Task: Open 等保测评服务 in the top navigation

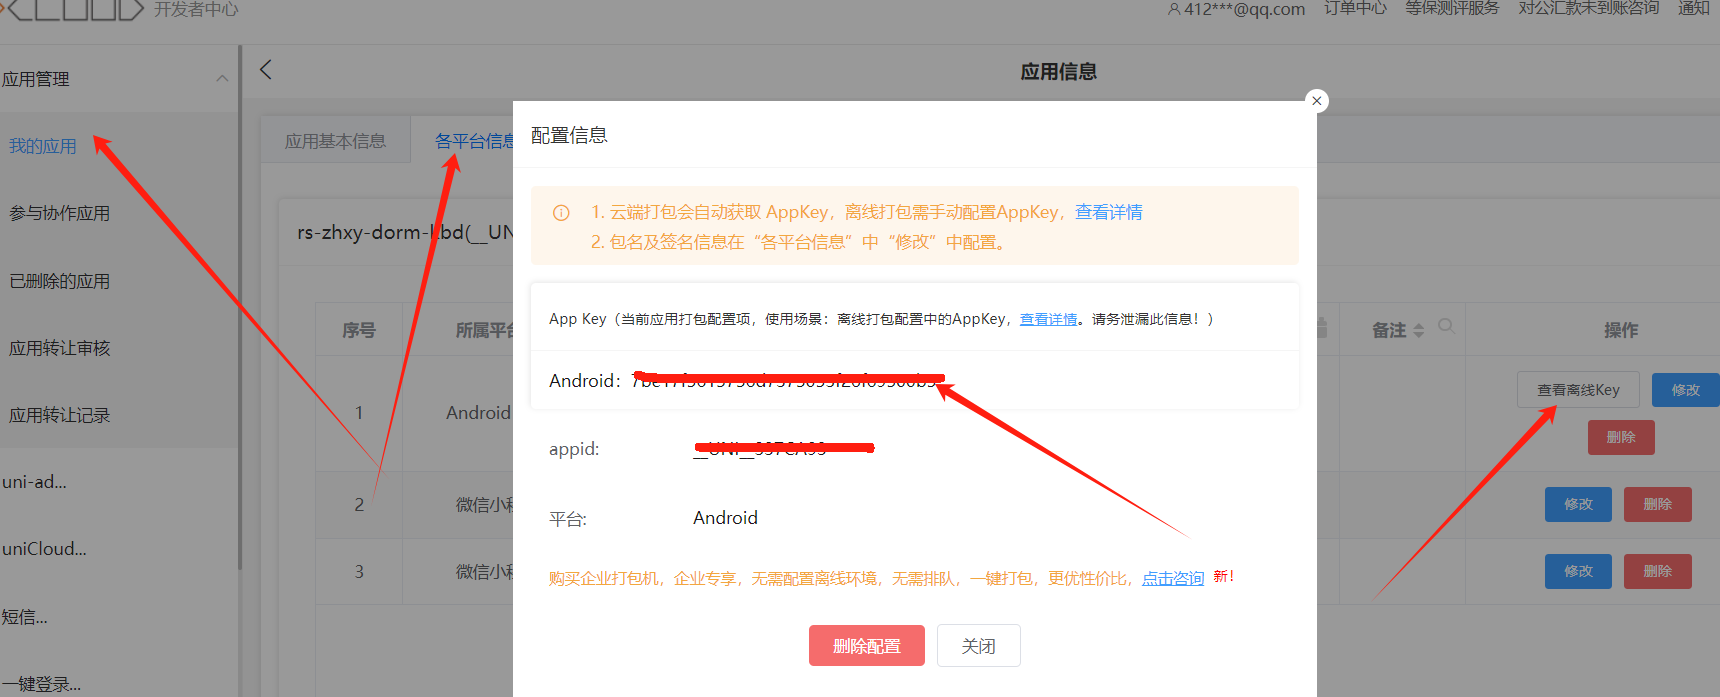Action: click(x=1452, y=8)
